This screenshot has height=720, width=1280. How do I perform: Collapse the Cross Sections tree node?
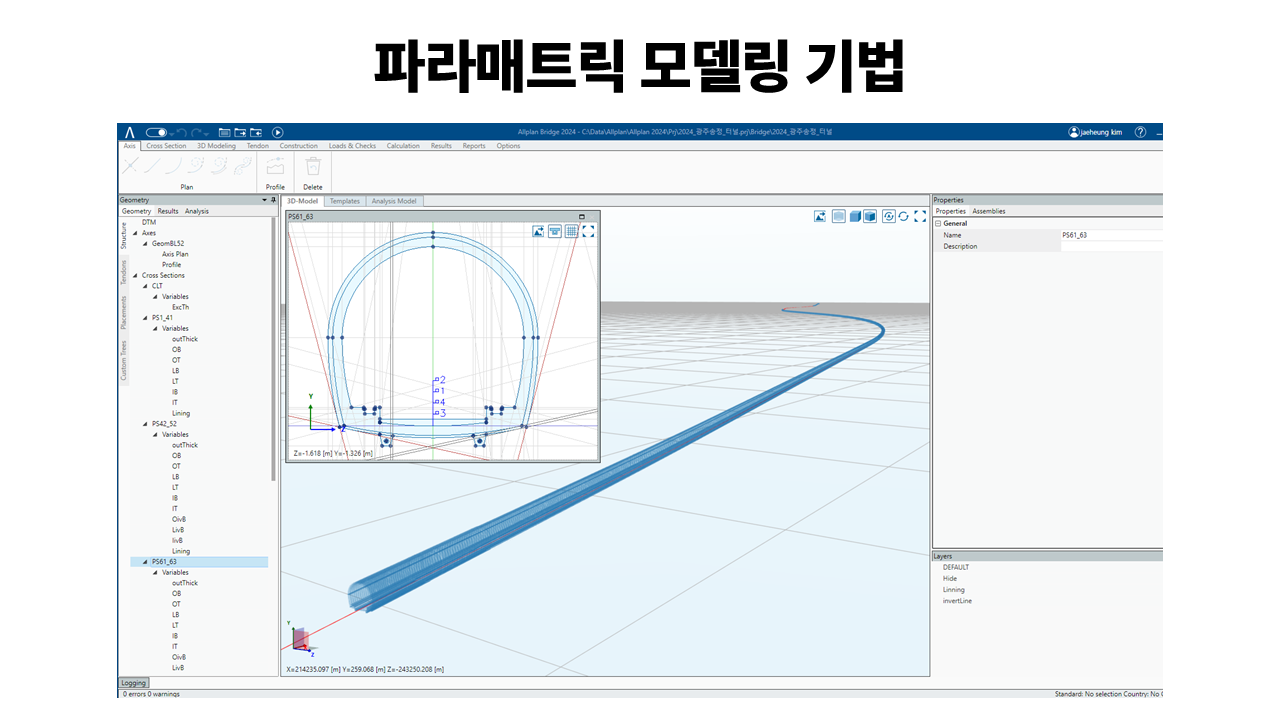coord(135,275)
